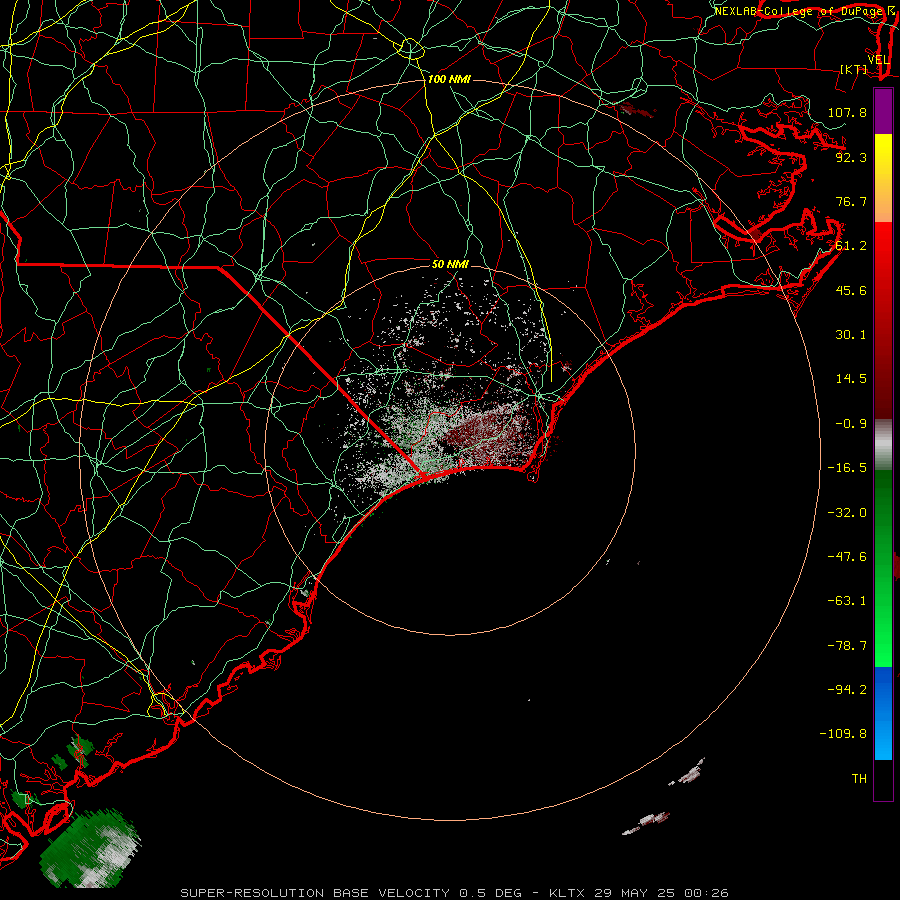Click the 50 NMI range ring label
This screenshot has height=900, width=900.
coord(451,264)
